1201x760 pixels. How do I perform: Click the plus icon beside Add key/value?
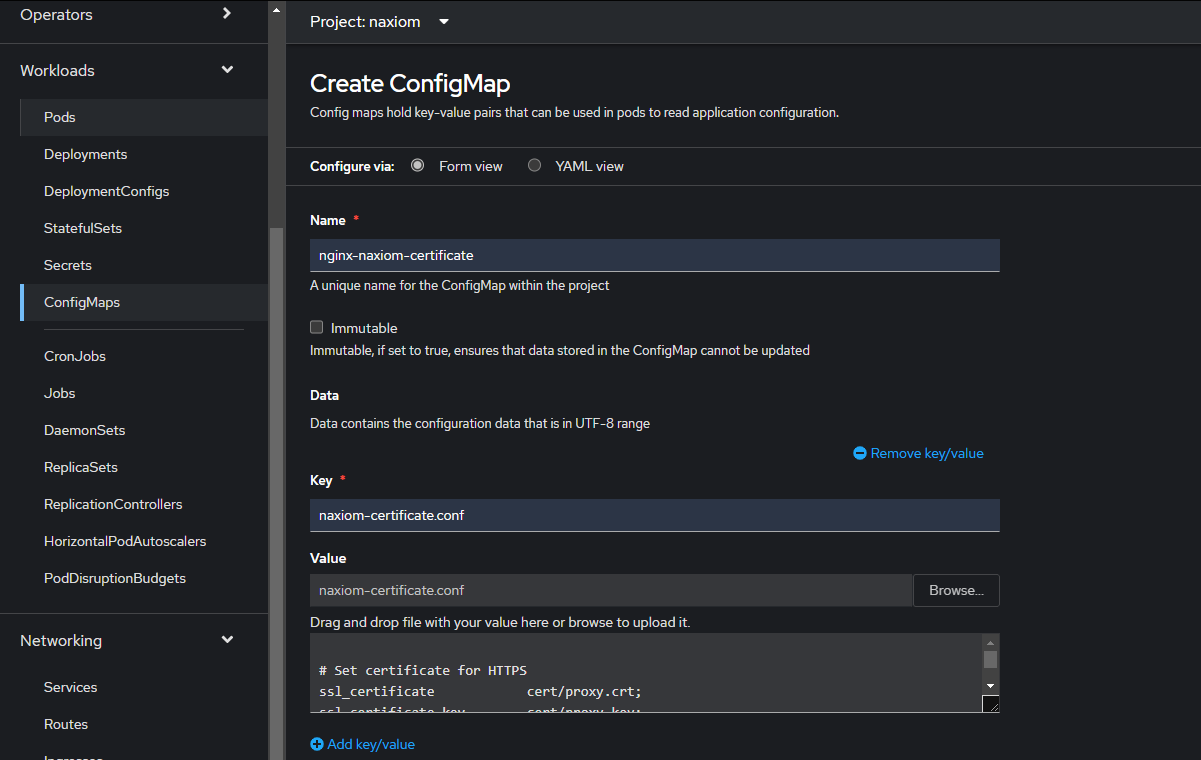click(x=317, y=744)
